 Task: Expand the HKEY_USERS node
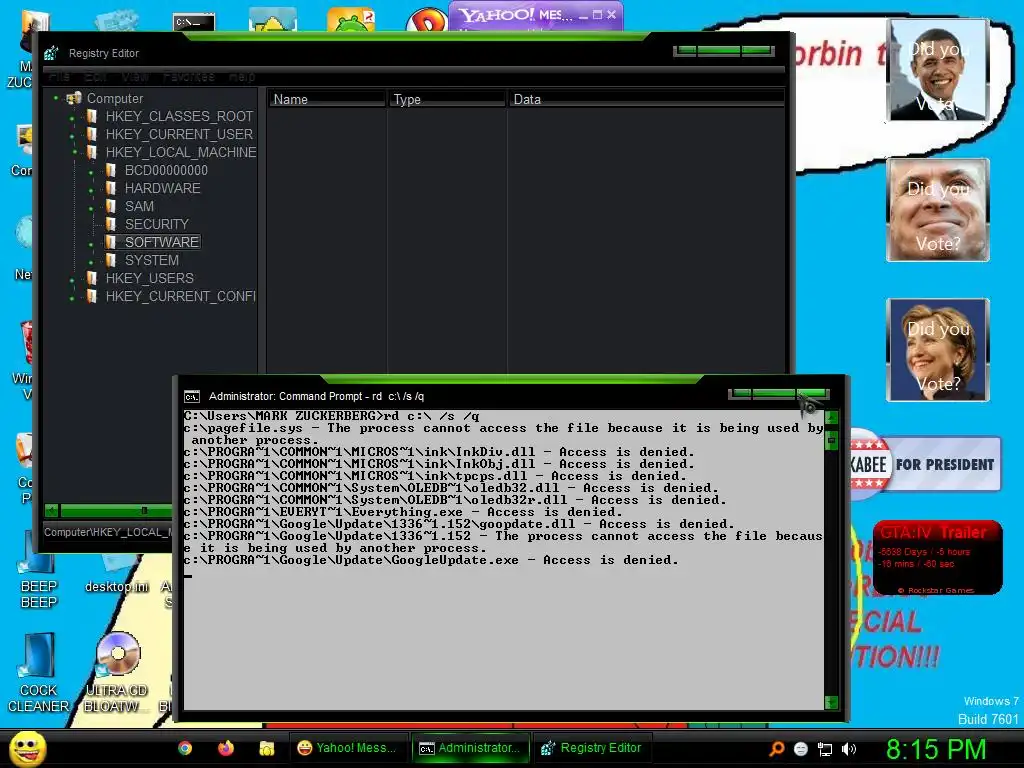pos(72,280)
